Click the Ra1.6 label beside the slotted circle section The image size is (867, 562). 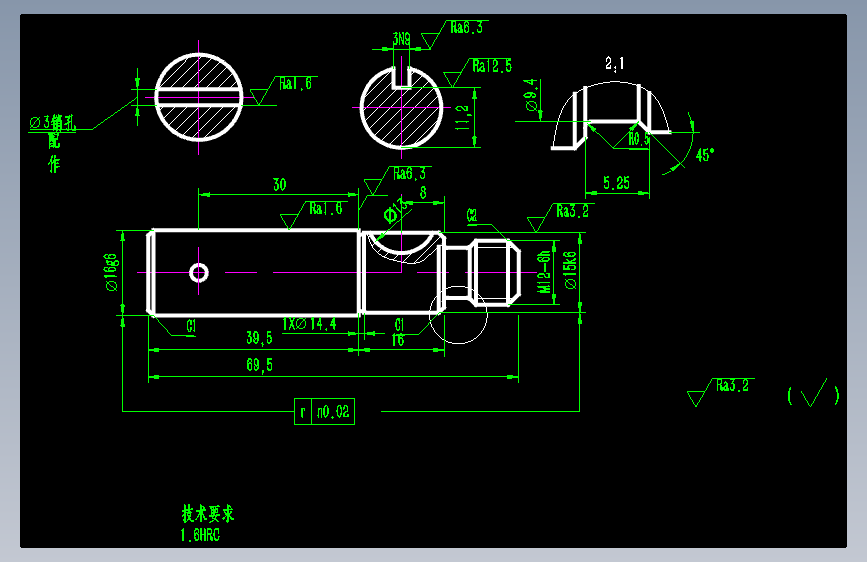point(295,84)
